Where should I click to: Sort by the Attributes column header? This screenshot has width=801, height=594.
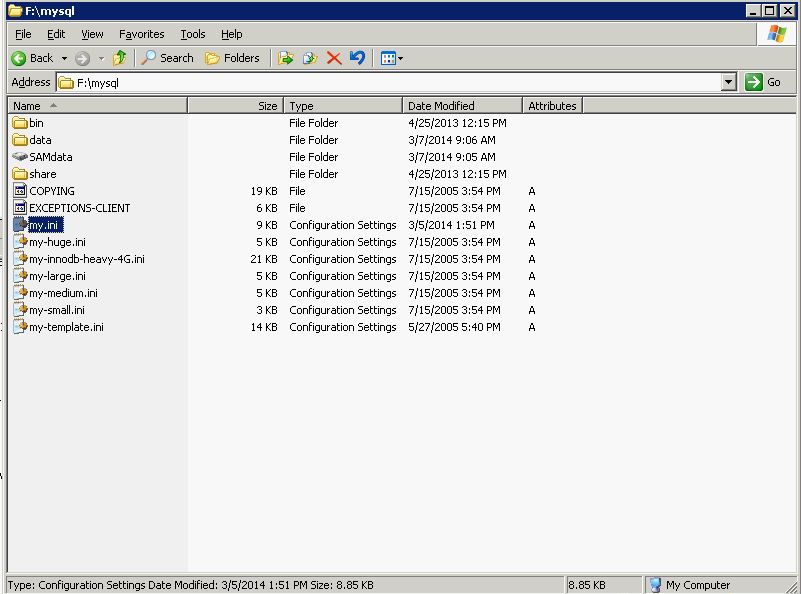click(553, 106)
